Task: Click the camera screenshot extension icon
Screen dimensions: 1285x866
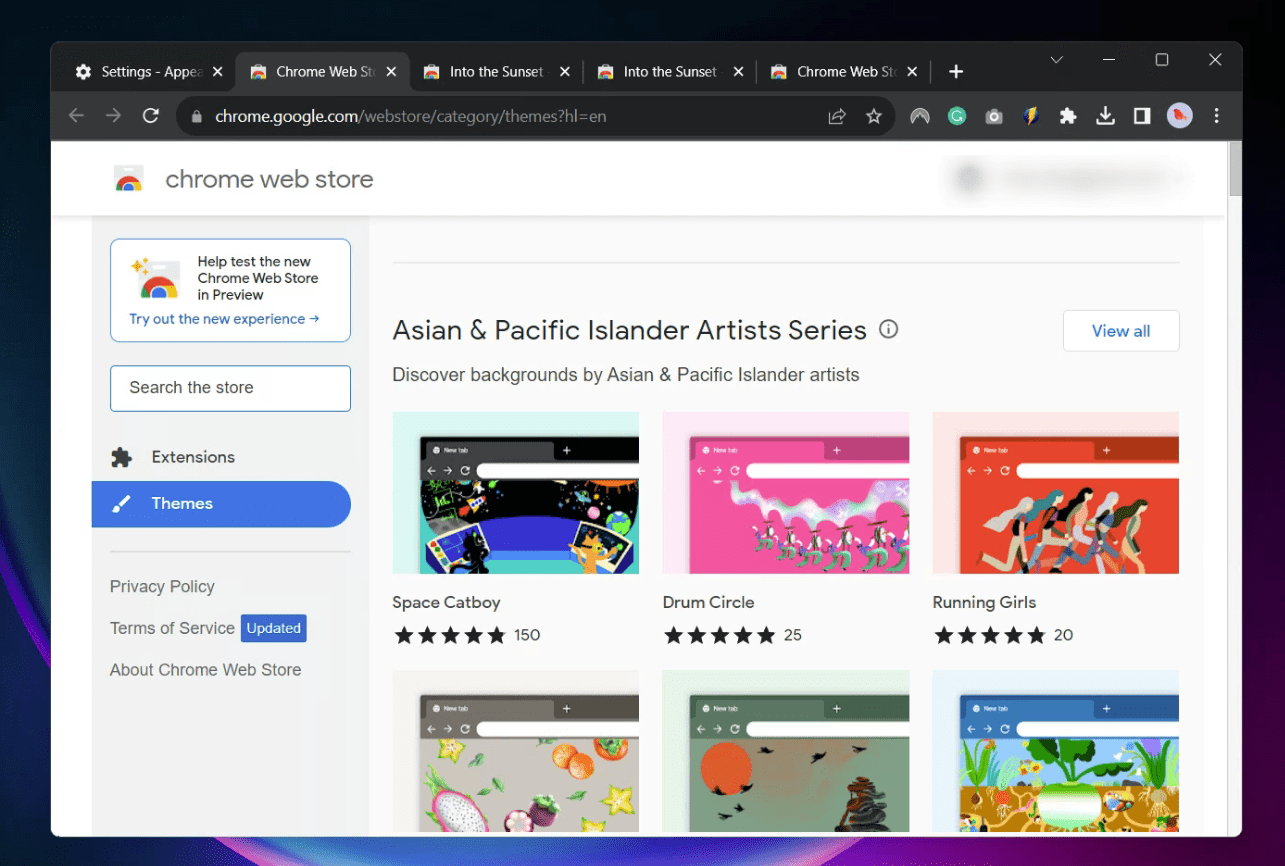Action: 994,116
